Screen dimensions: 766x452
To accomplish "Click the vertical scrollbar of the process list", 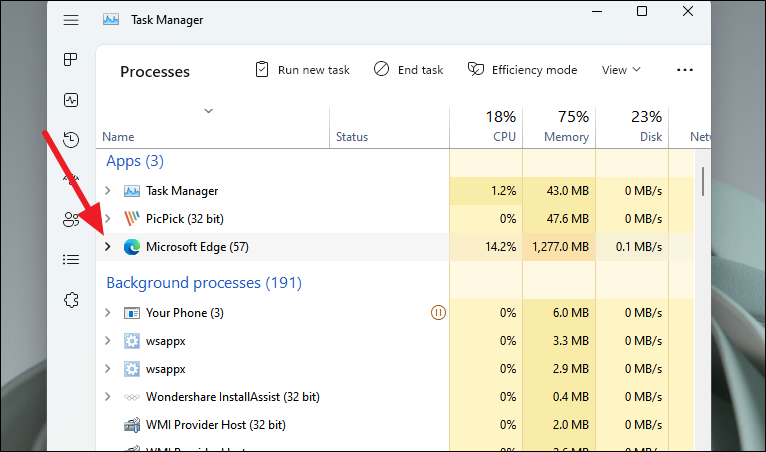I will click(703, 180).
